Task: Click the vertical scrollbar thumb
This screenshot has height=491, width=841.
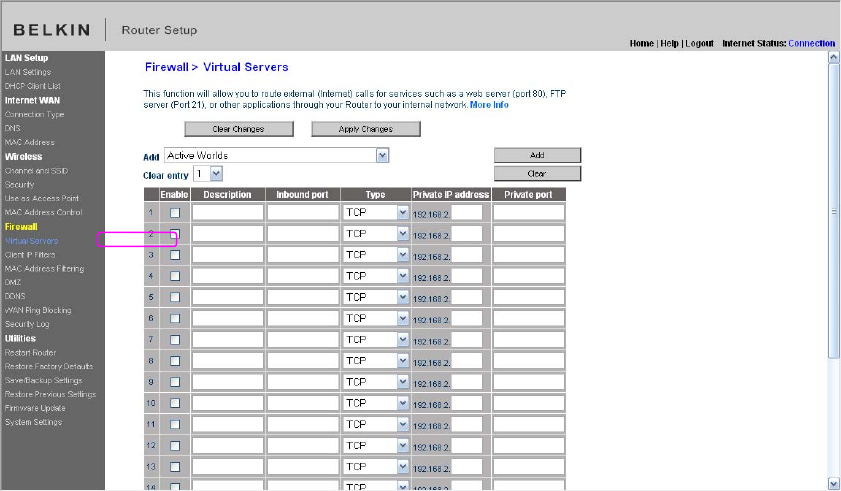Action: point(833,210)
